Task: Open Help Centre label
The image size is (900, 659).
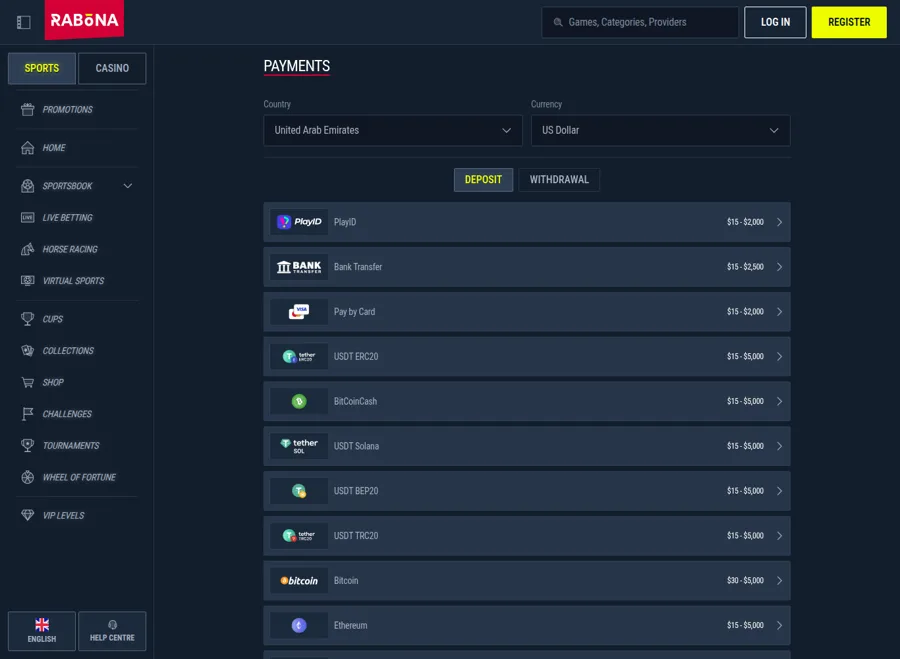Action: 112,638
